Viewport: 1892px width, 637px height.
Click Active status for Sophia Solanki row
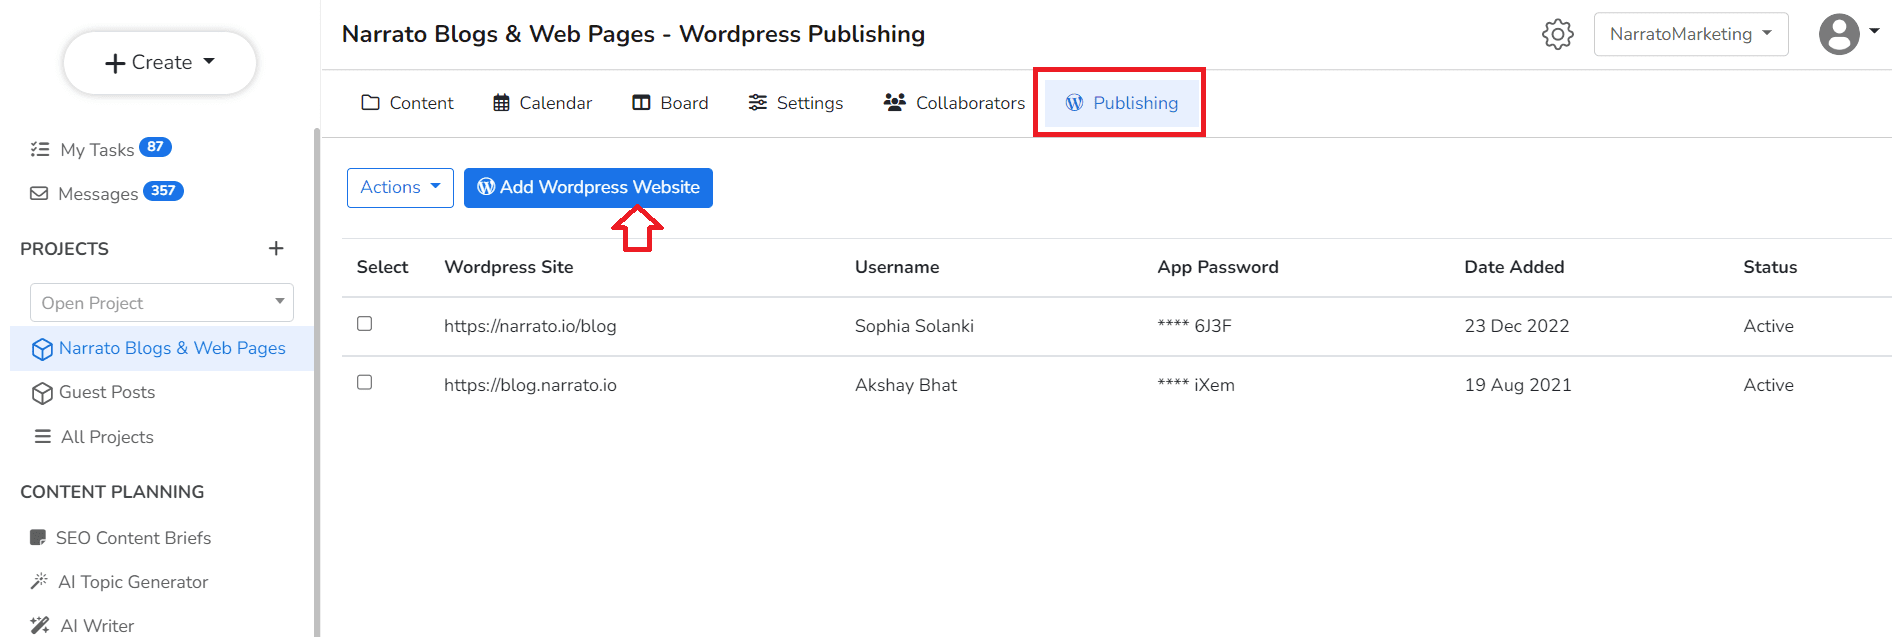pos(1768,326)
